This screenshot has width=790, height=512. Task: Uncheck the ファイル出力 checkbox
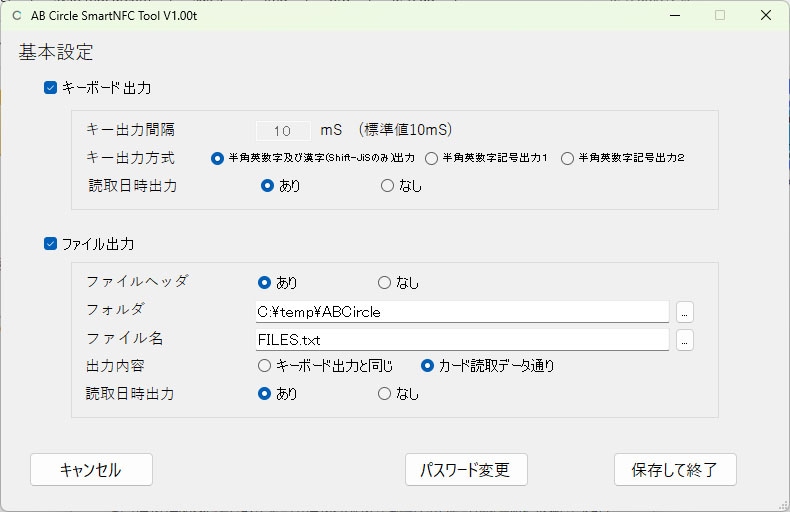[x=51, y=243]
